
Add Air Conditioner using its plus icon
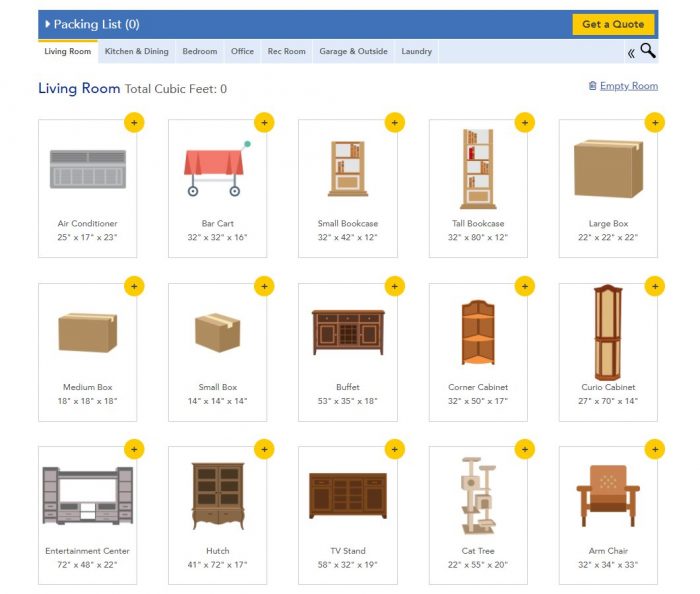[x=134, y=122]
